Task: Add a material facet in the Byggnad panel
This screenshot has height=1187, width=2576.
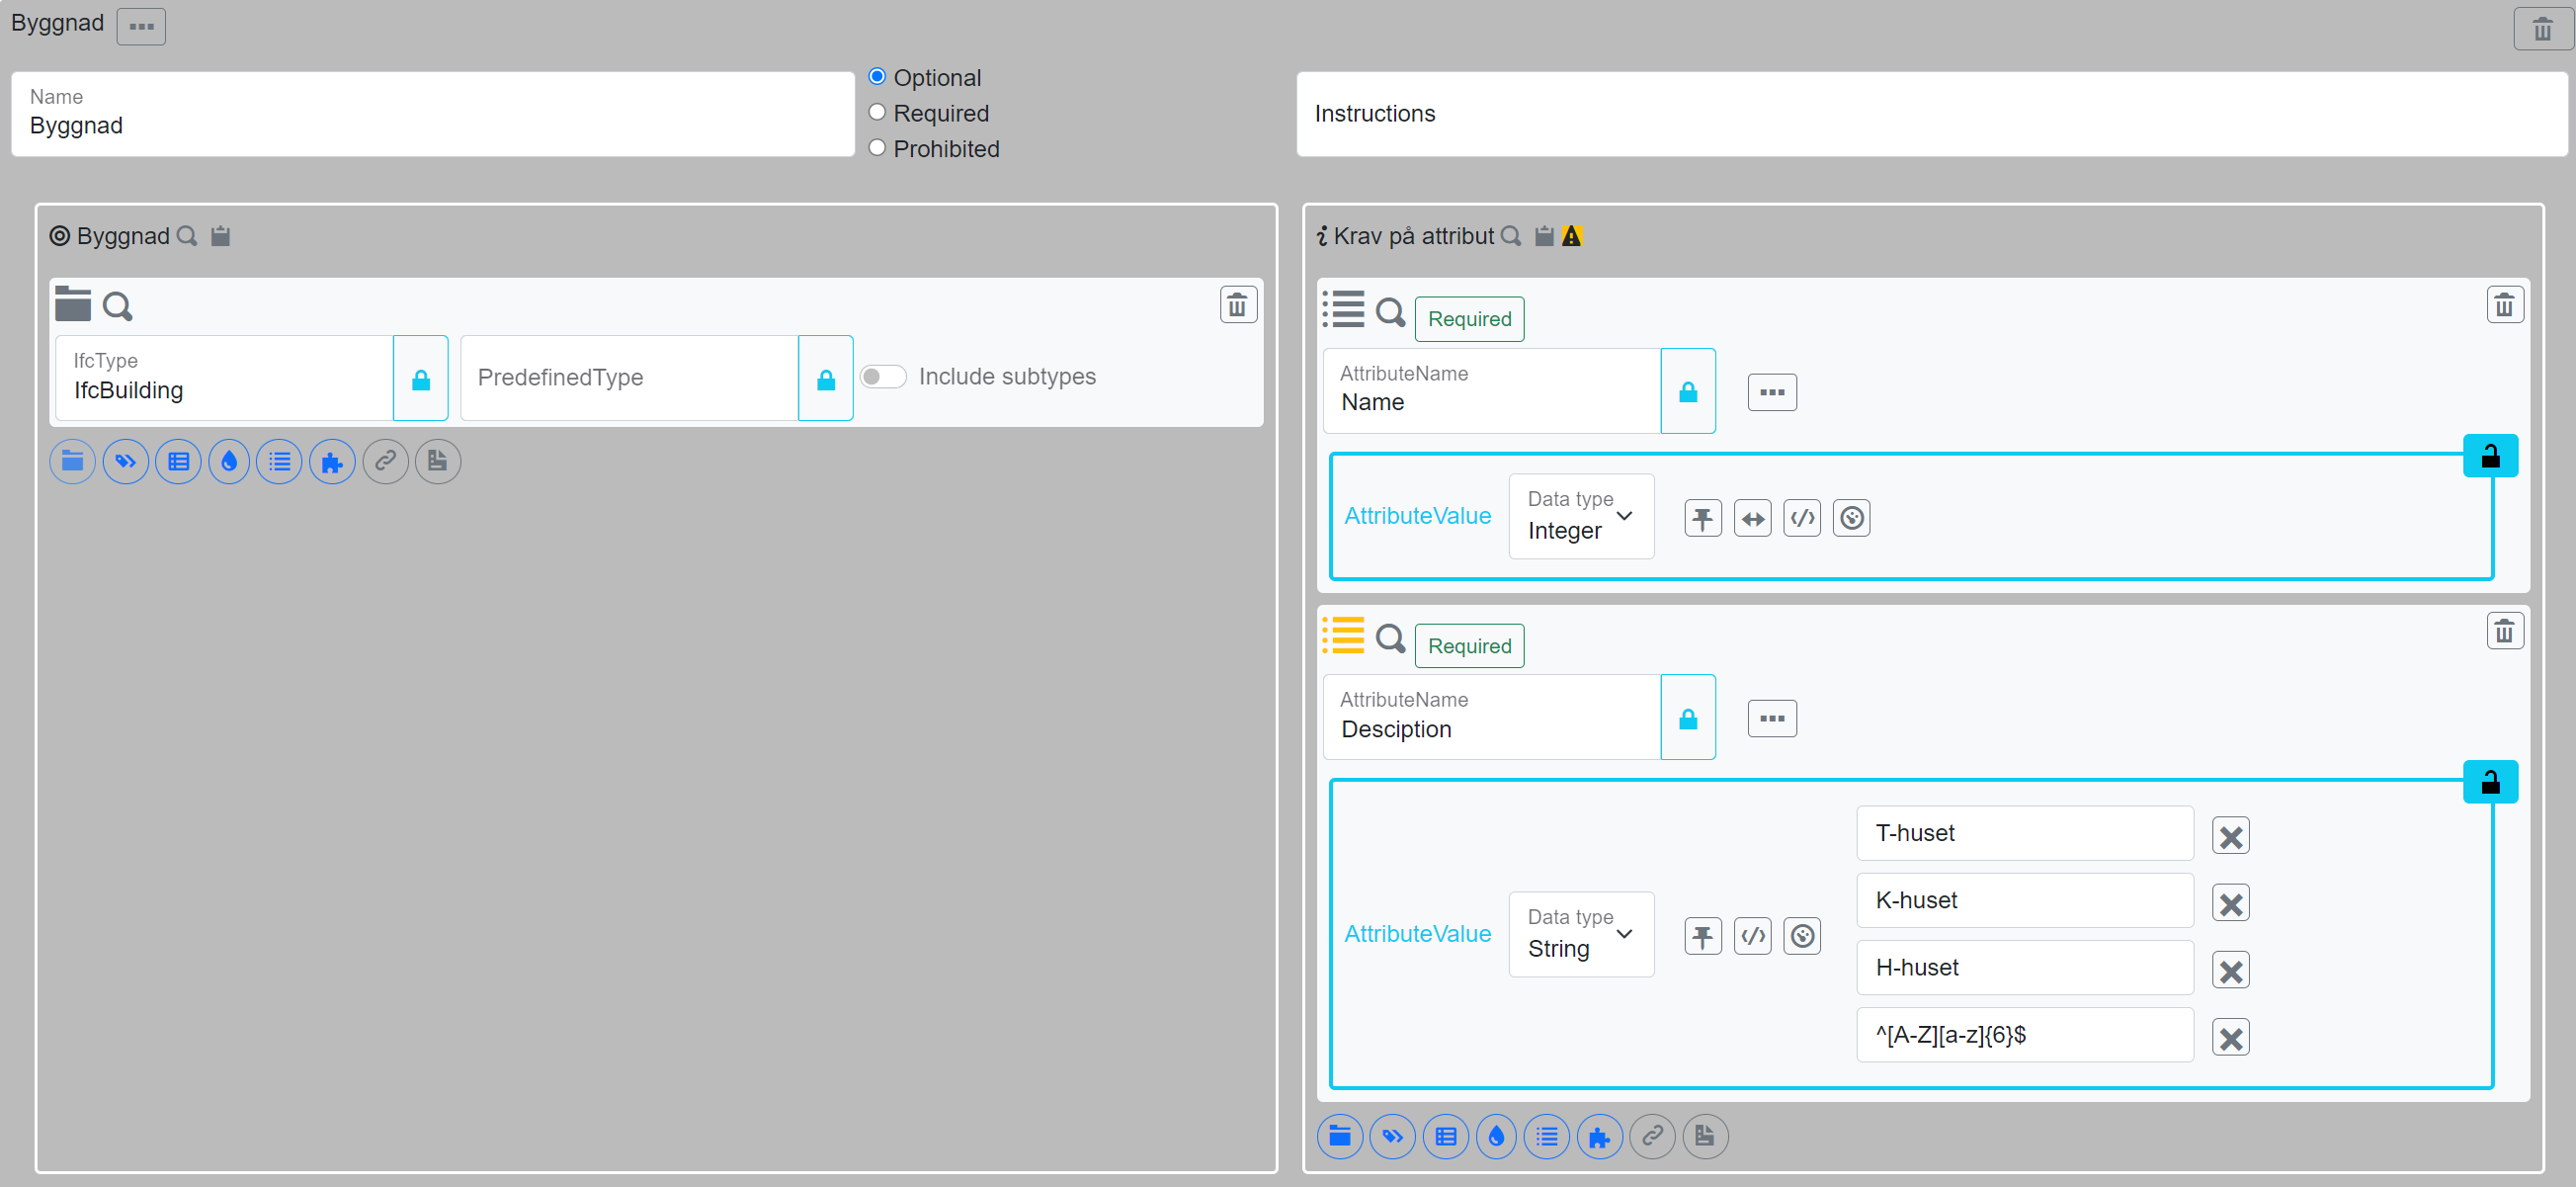Action: [x=229, y=462]
